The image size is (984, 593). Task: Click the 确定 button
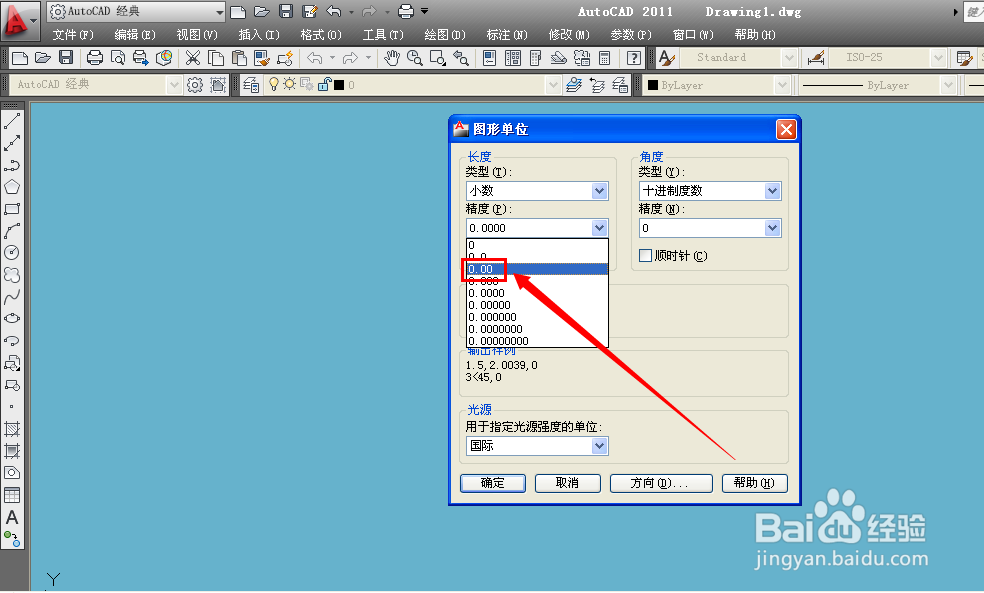[x=493, y=483]
